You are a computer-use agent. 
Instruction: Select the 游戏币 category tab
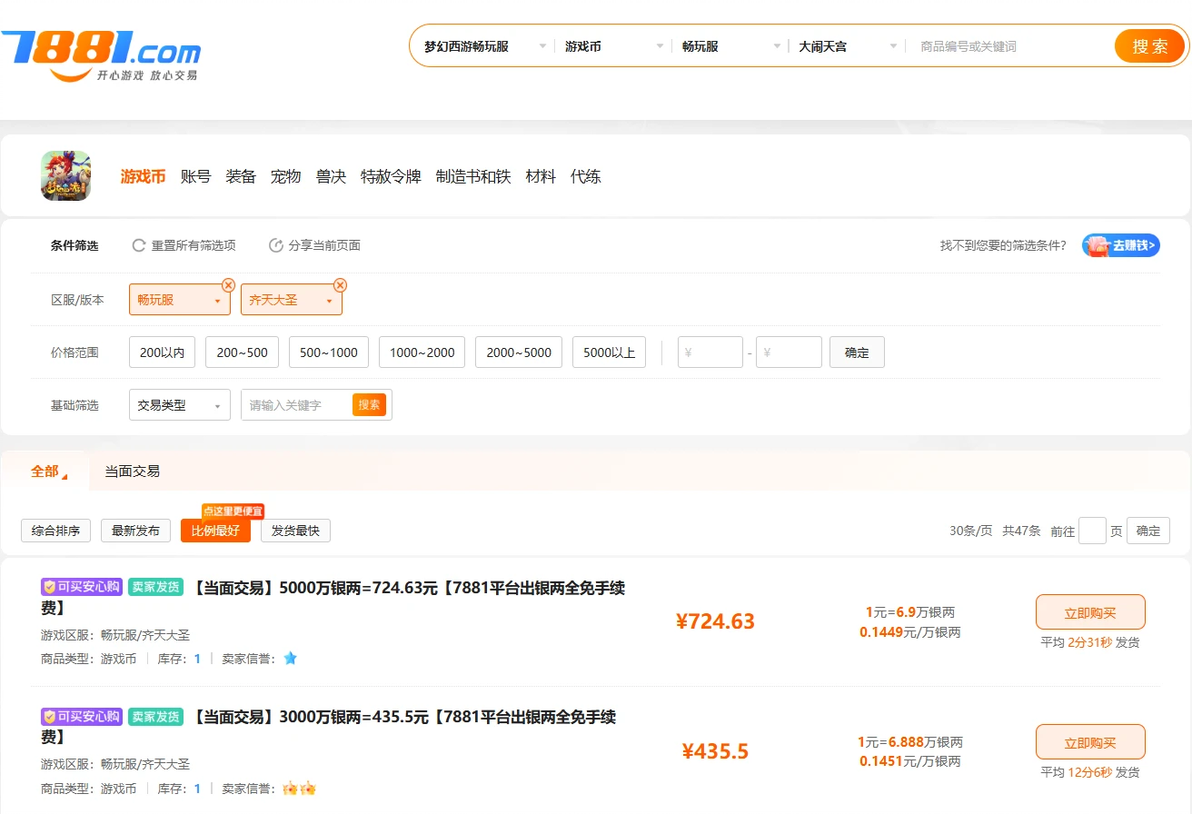[143, 176]
